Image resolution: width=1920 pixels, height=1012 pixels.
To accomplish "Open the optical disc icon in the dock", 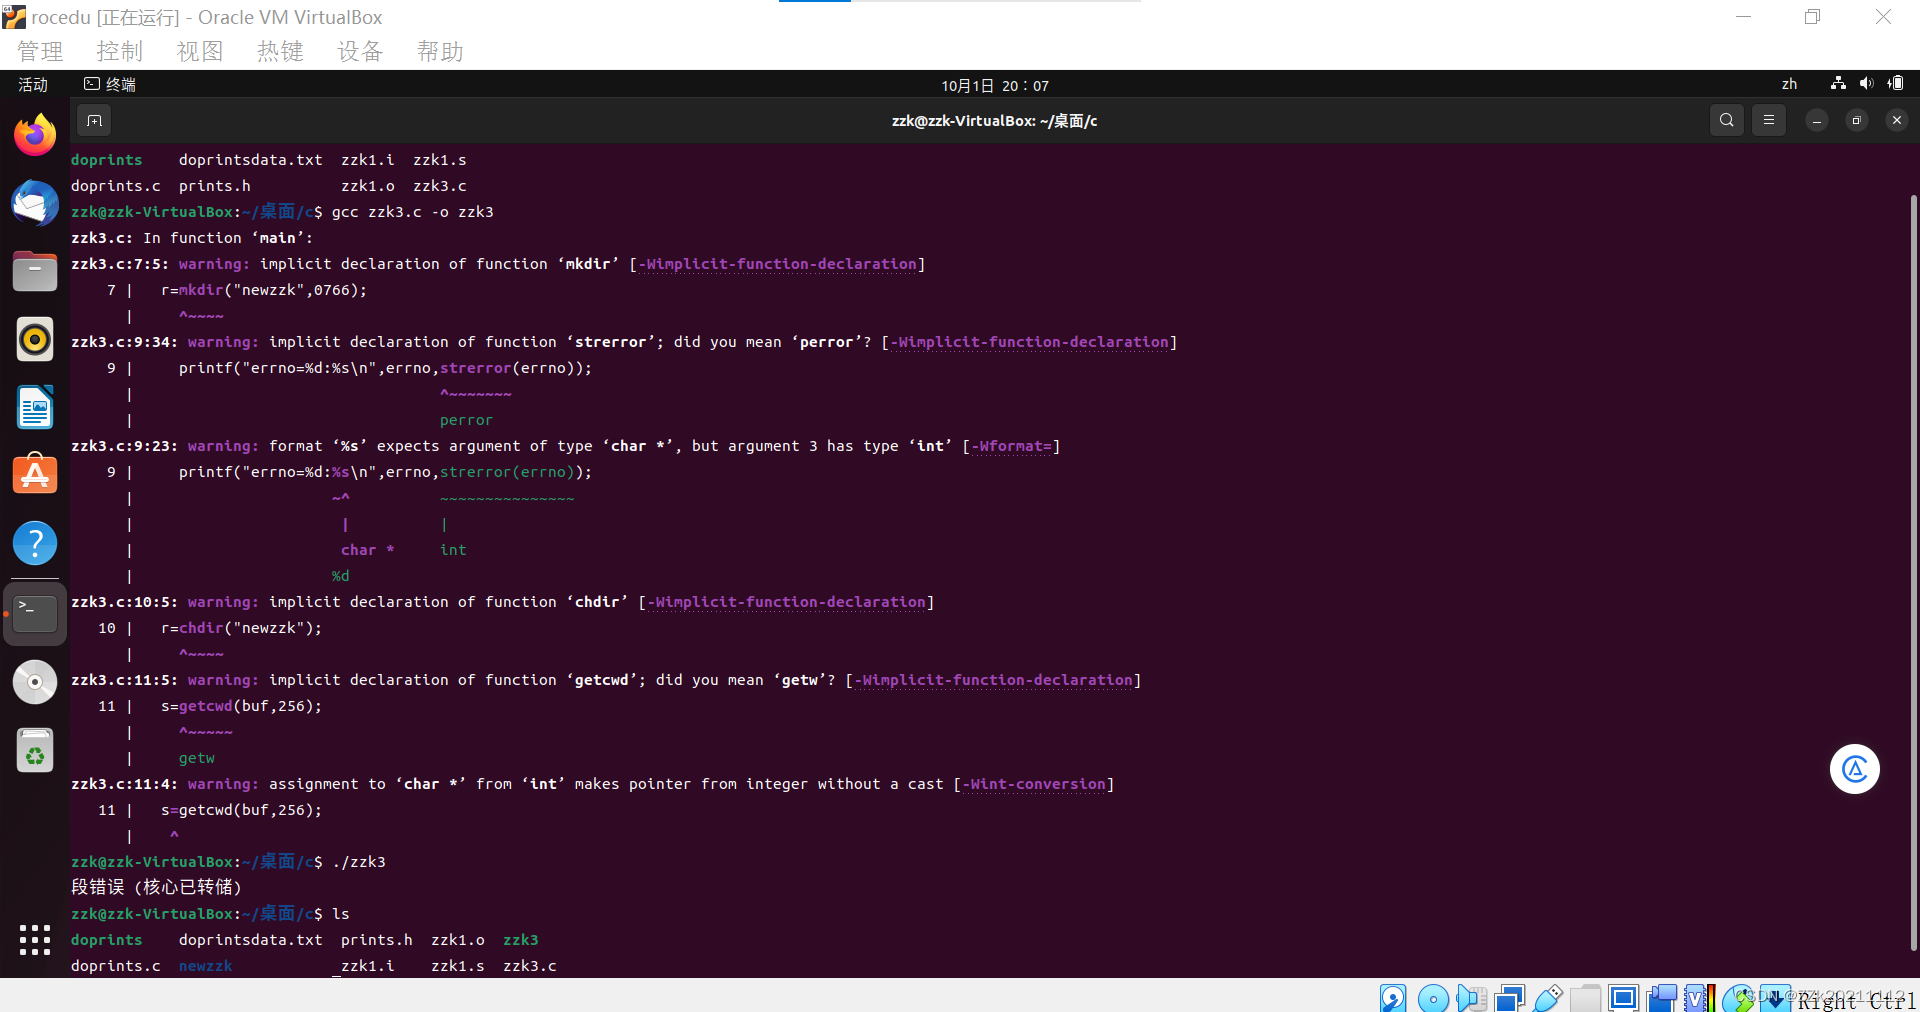I will coord(35,682).
